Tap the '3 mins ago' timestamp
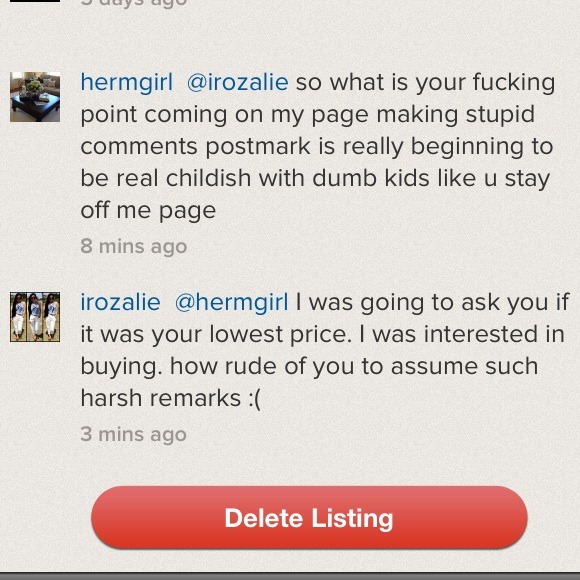Screen dimensions: 580x580 [133, 434]
